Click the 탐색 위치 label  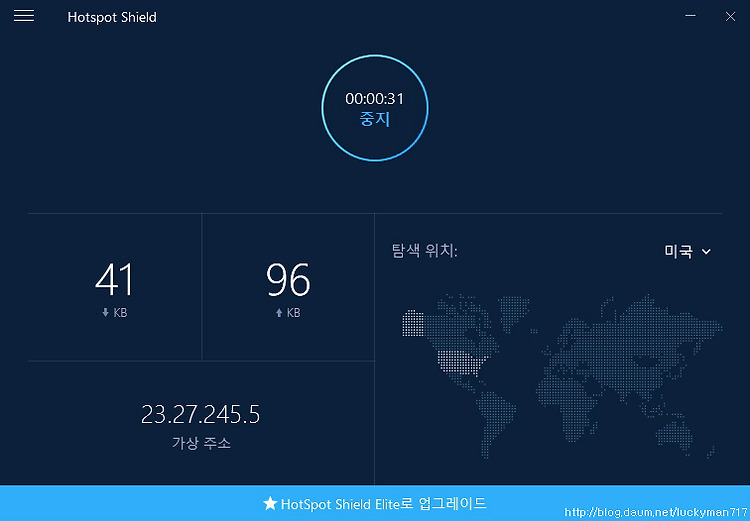(424, 251)
